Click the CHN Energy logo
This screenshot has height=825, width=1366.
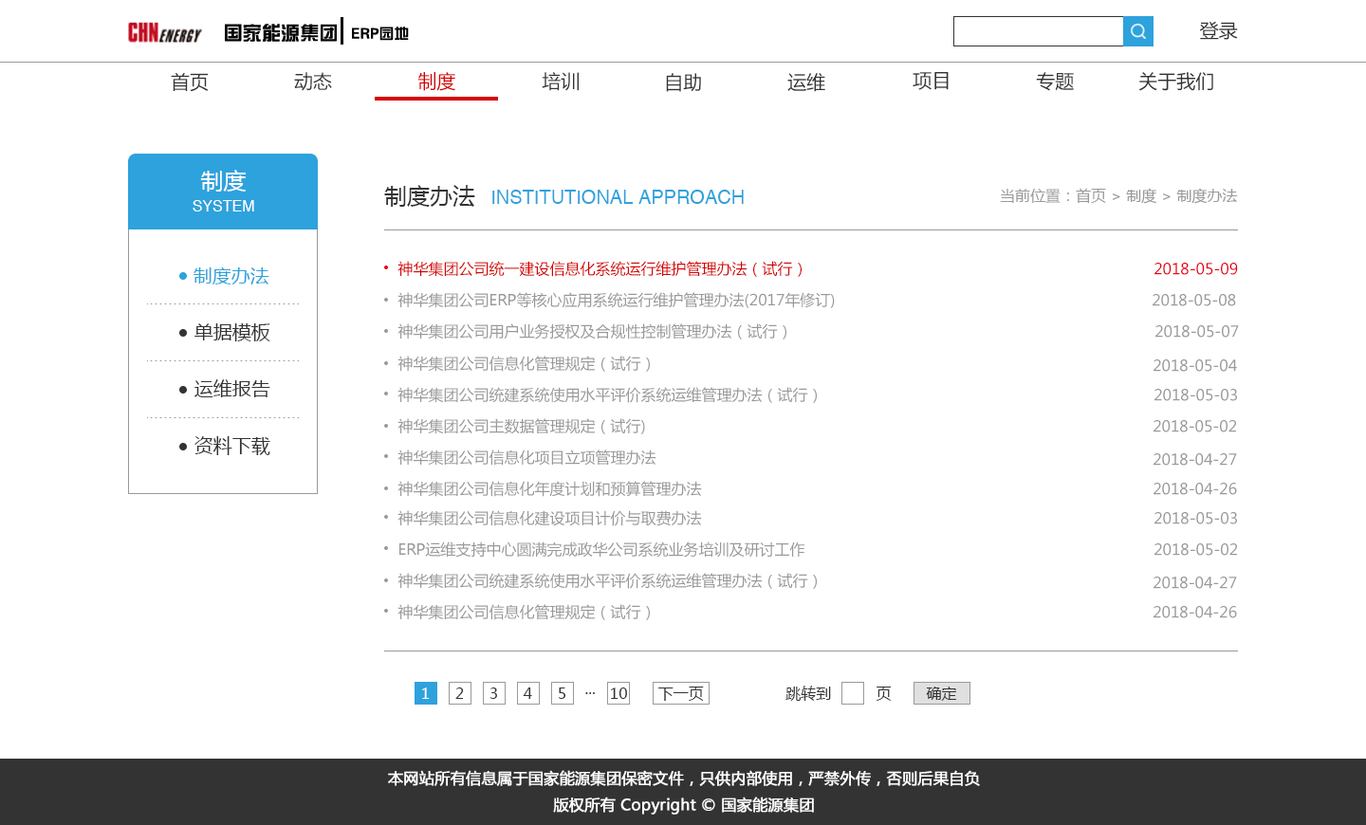coord(165,33)
